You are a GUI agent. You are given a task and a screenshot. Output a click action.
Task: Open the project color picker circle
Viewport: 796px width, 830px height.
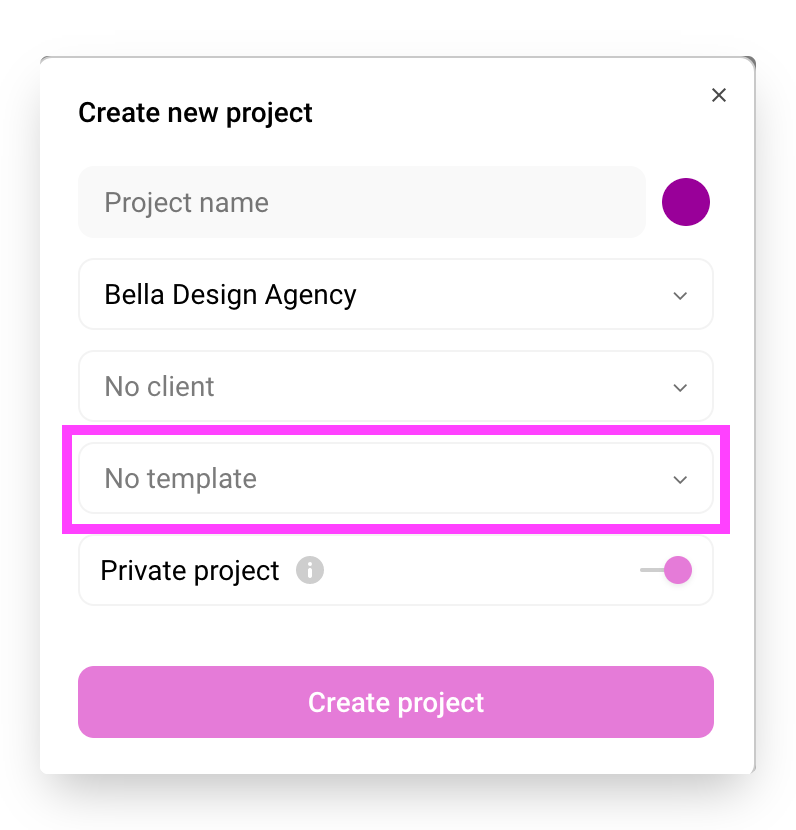pos(686,202)
